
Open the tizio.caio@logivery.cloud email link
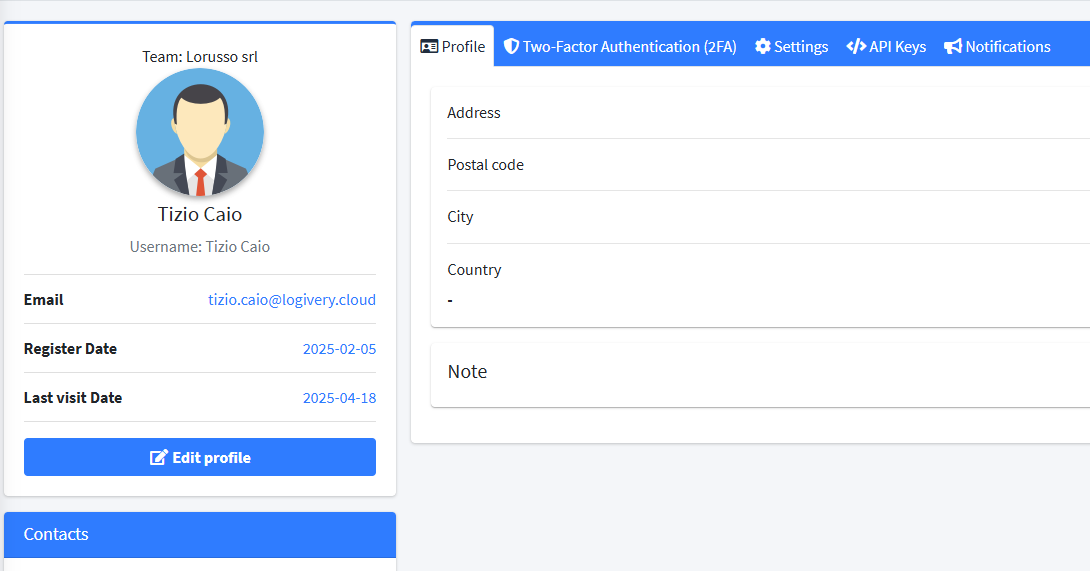pos(292,300)
